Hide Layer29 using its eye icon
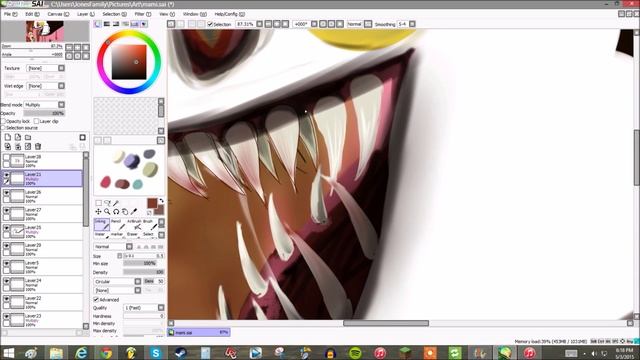The height and width of the screenshot is (360, 640). [6, 246]
